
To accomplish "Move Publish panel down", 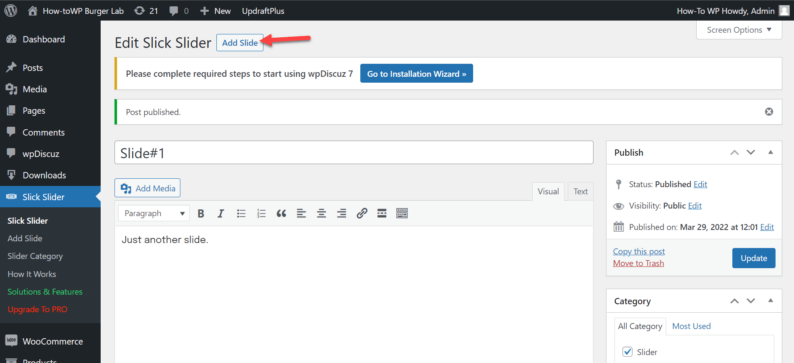I will coord(751,152).
